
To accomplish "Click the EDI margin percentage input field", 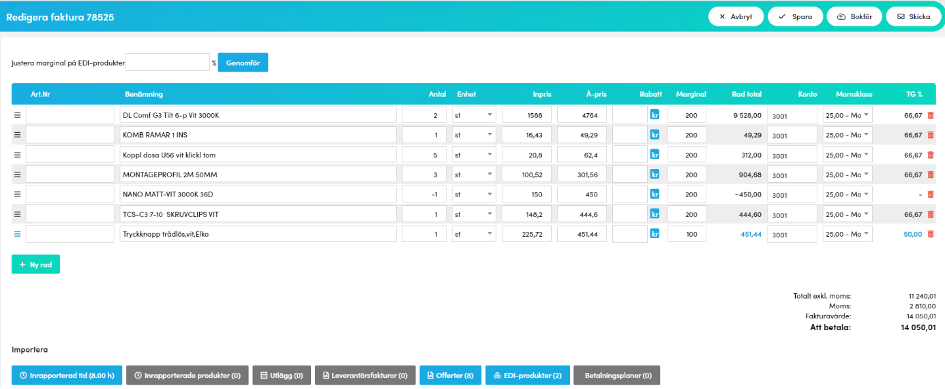I will pos(168,62).
